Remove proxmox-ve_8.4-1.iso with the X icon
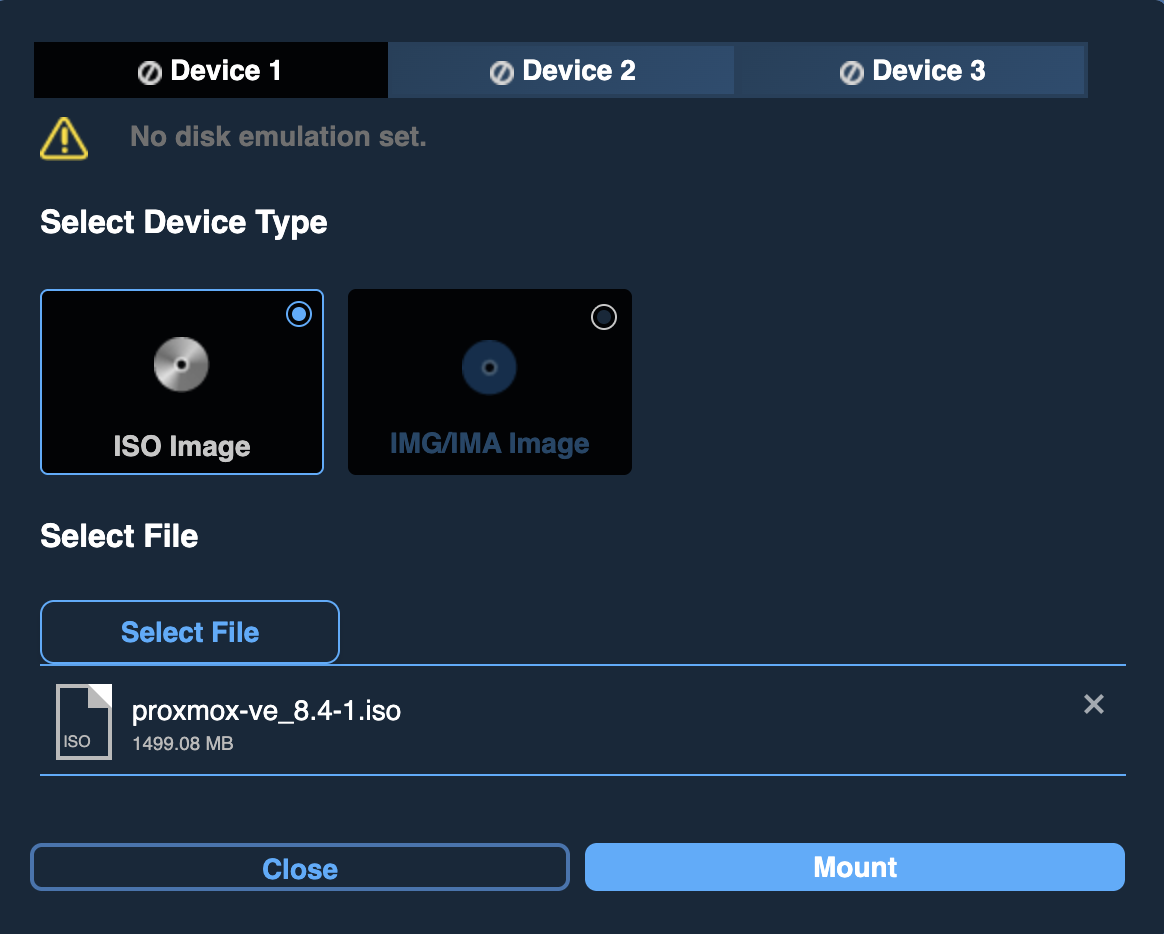Screen dimensions: 1164x934 pos(1094,705)
